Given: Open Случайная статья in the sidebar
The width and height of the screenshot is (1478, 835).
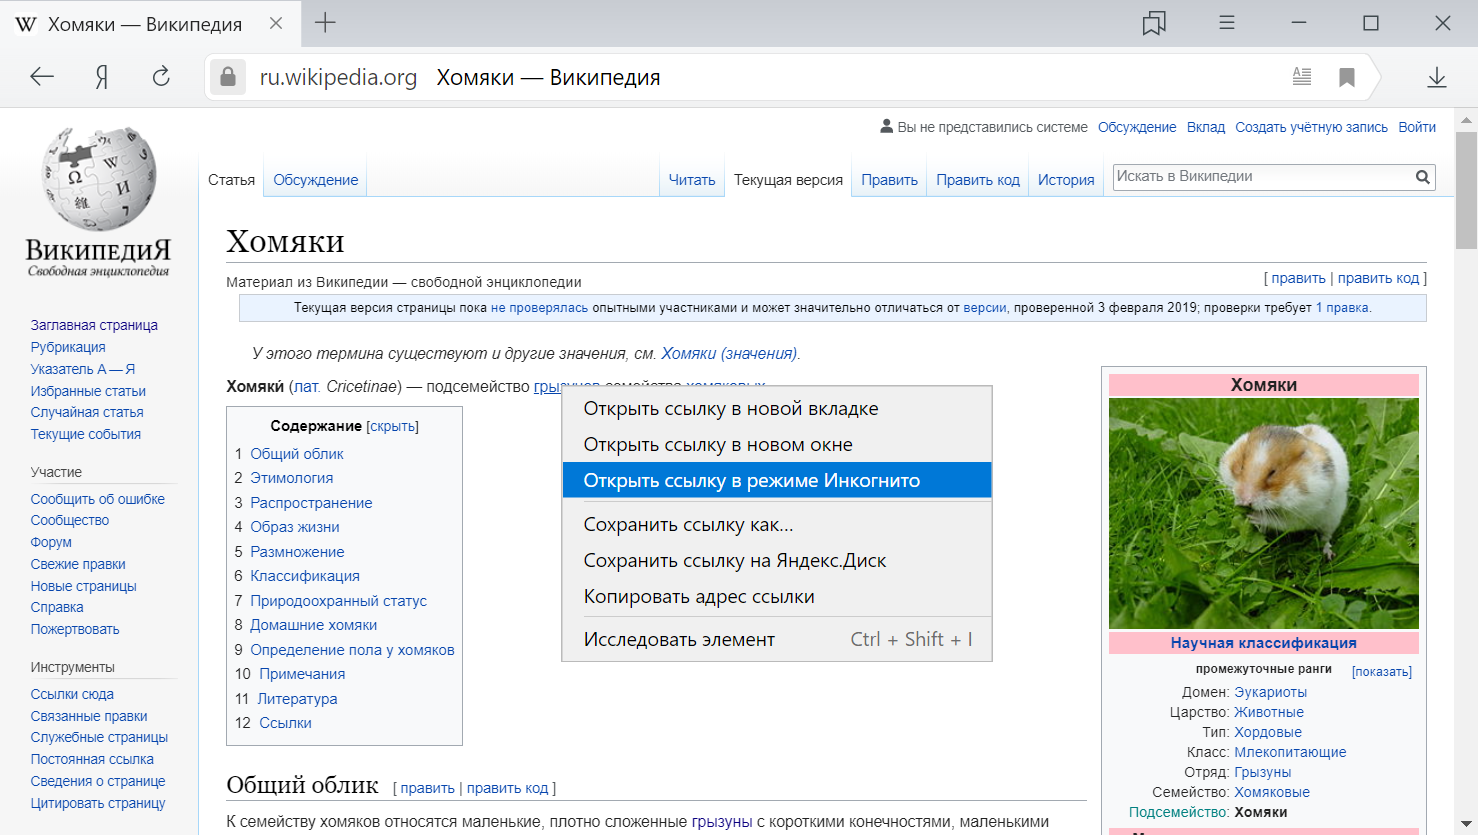Looking at the screenshot, I should (87, 412).
